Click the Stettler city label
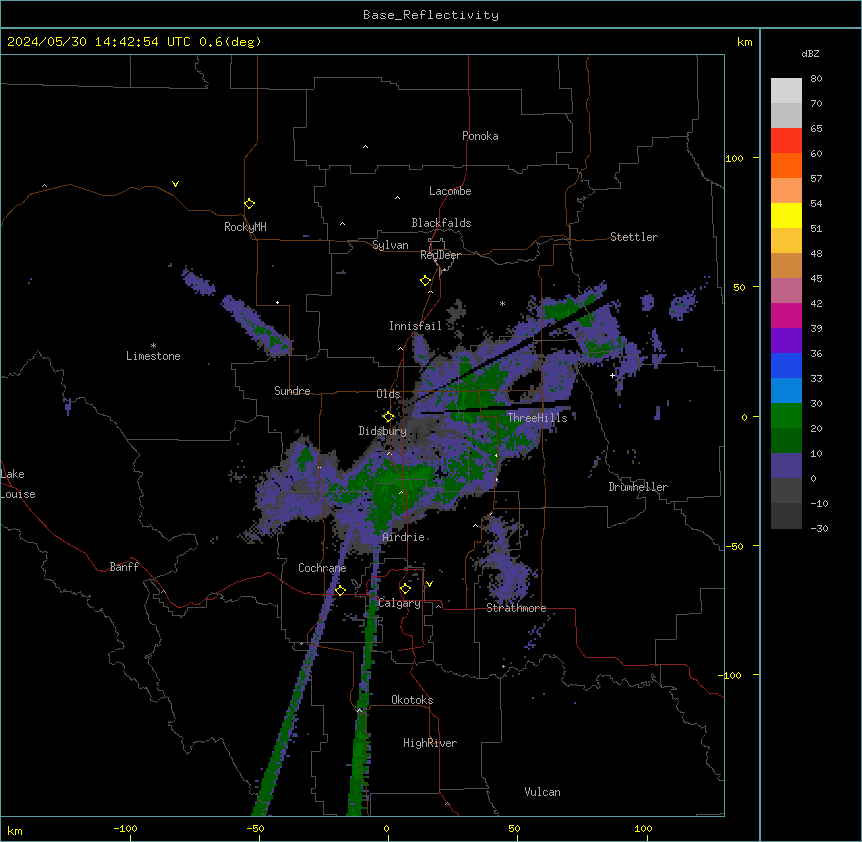 pos(634,237)
